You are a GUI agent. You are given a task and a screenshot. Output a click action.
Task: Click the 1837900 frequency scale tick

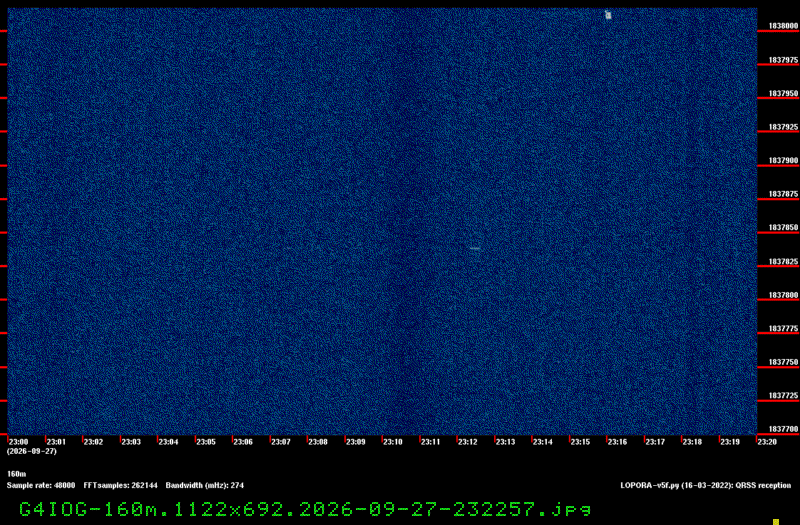click(778, 165)
